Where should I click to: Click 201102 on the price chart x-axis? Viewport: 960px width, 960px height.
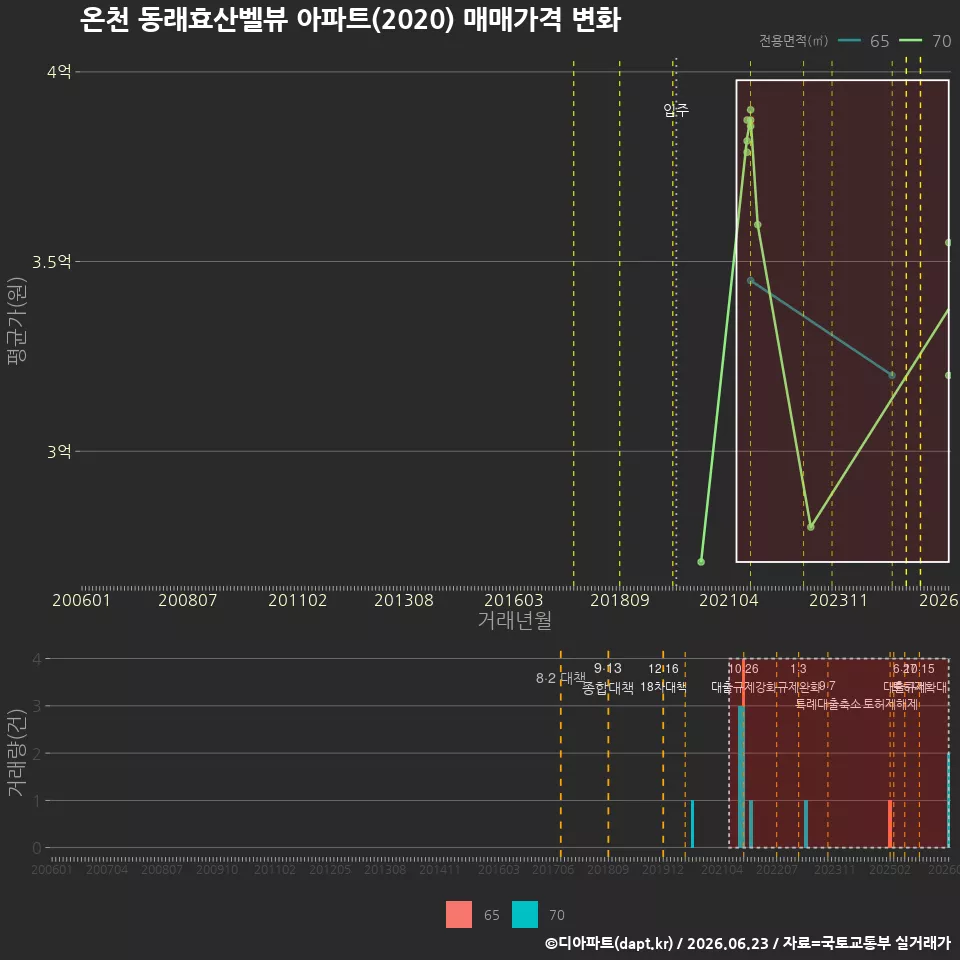(x=298, y=600)
